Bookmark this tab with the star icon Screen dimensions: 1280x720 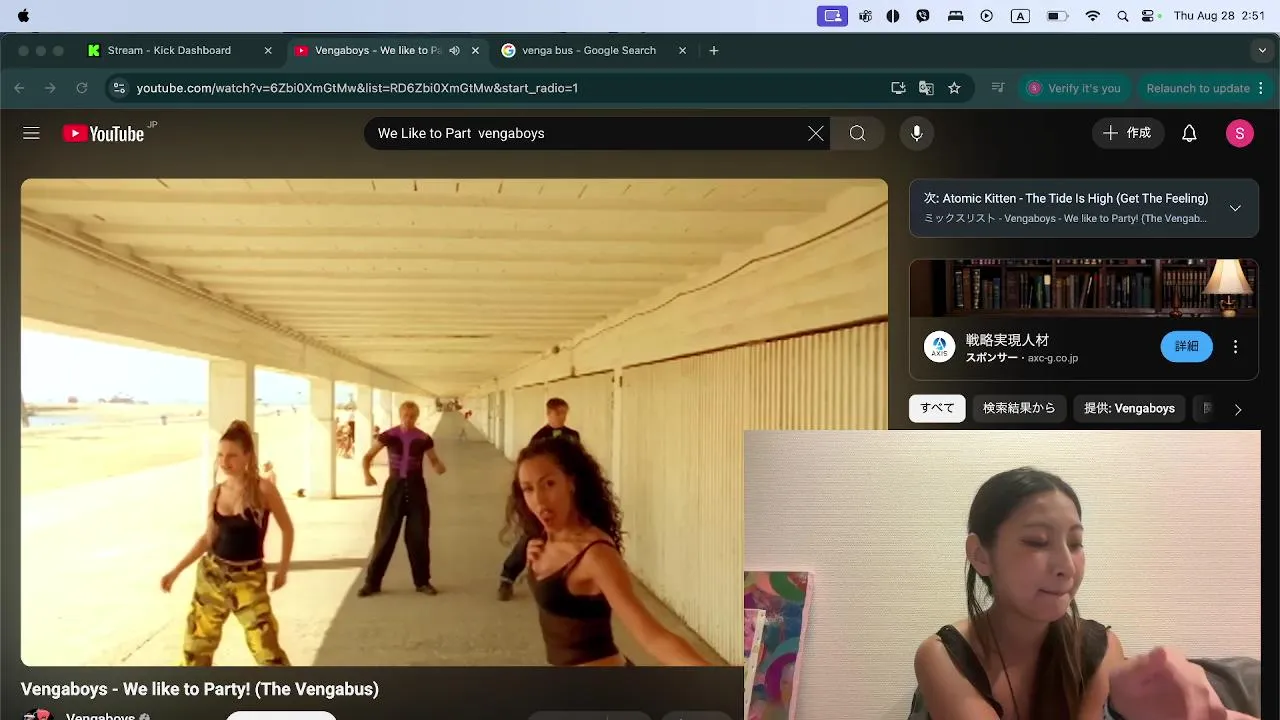[954, 88]
